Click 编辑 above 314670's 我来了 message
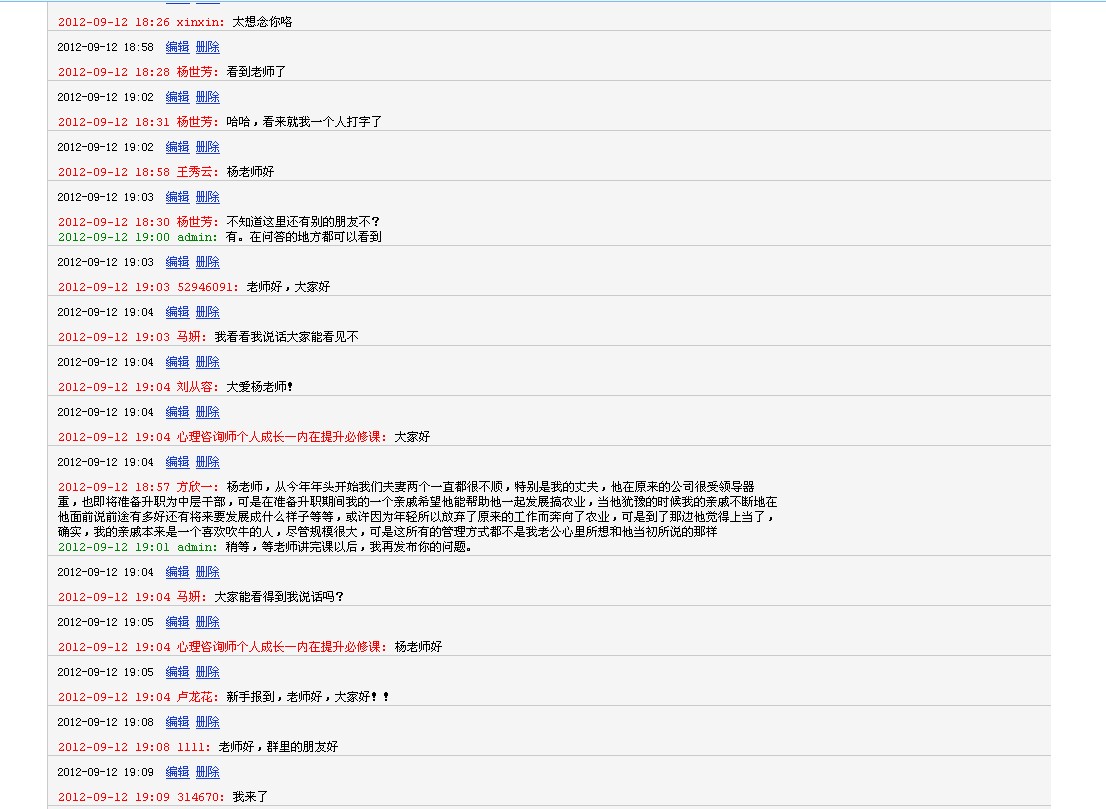1106x809 pixels. 177,772
